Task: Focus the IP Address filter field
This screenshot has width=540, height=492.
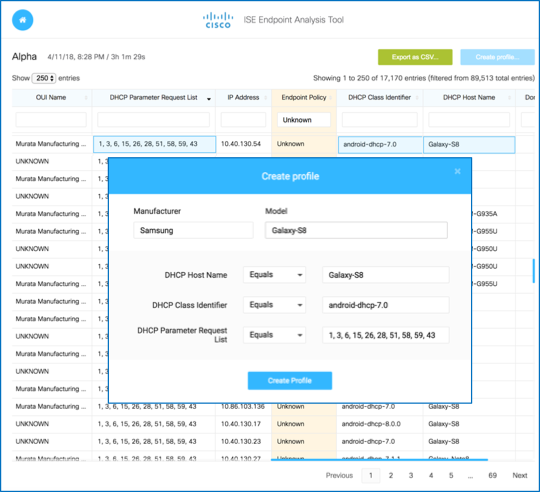Action: point(243,120)
